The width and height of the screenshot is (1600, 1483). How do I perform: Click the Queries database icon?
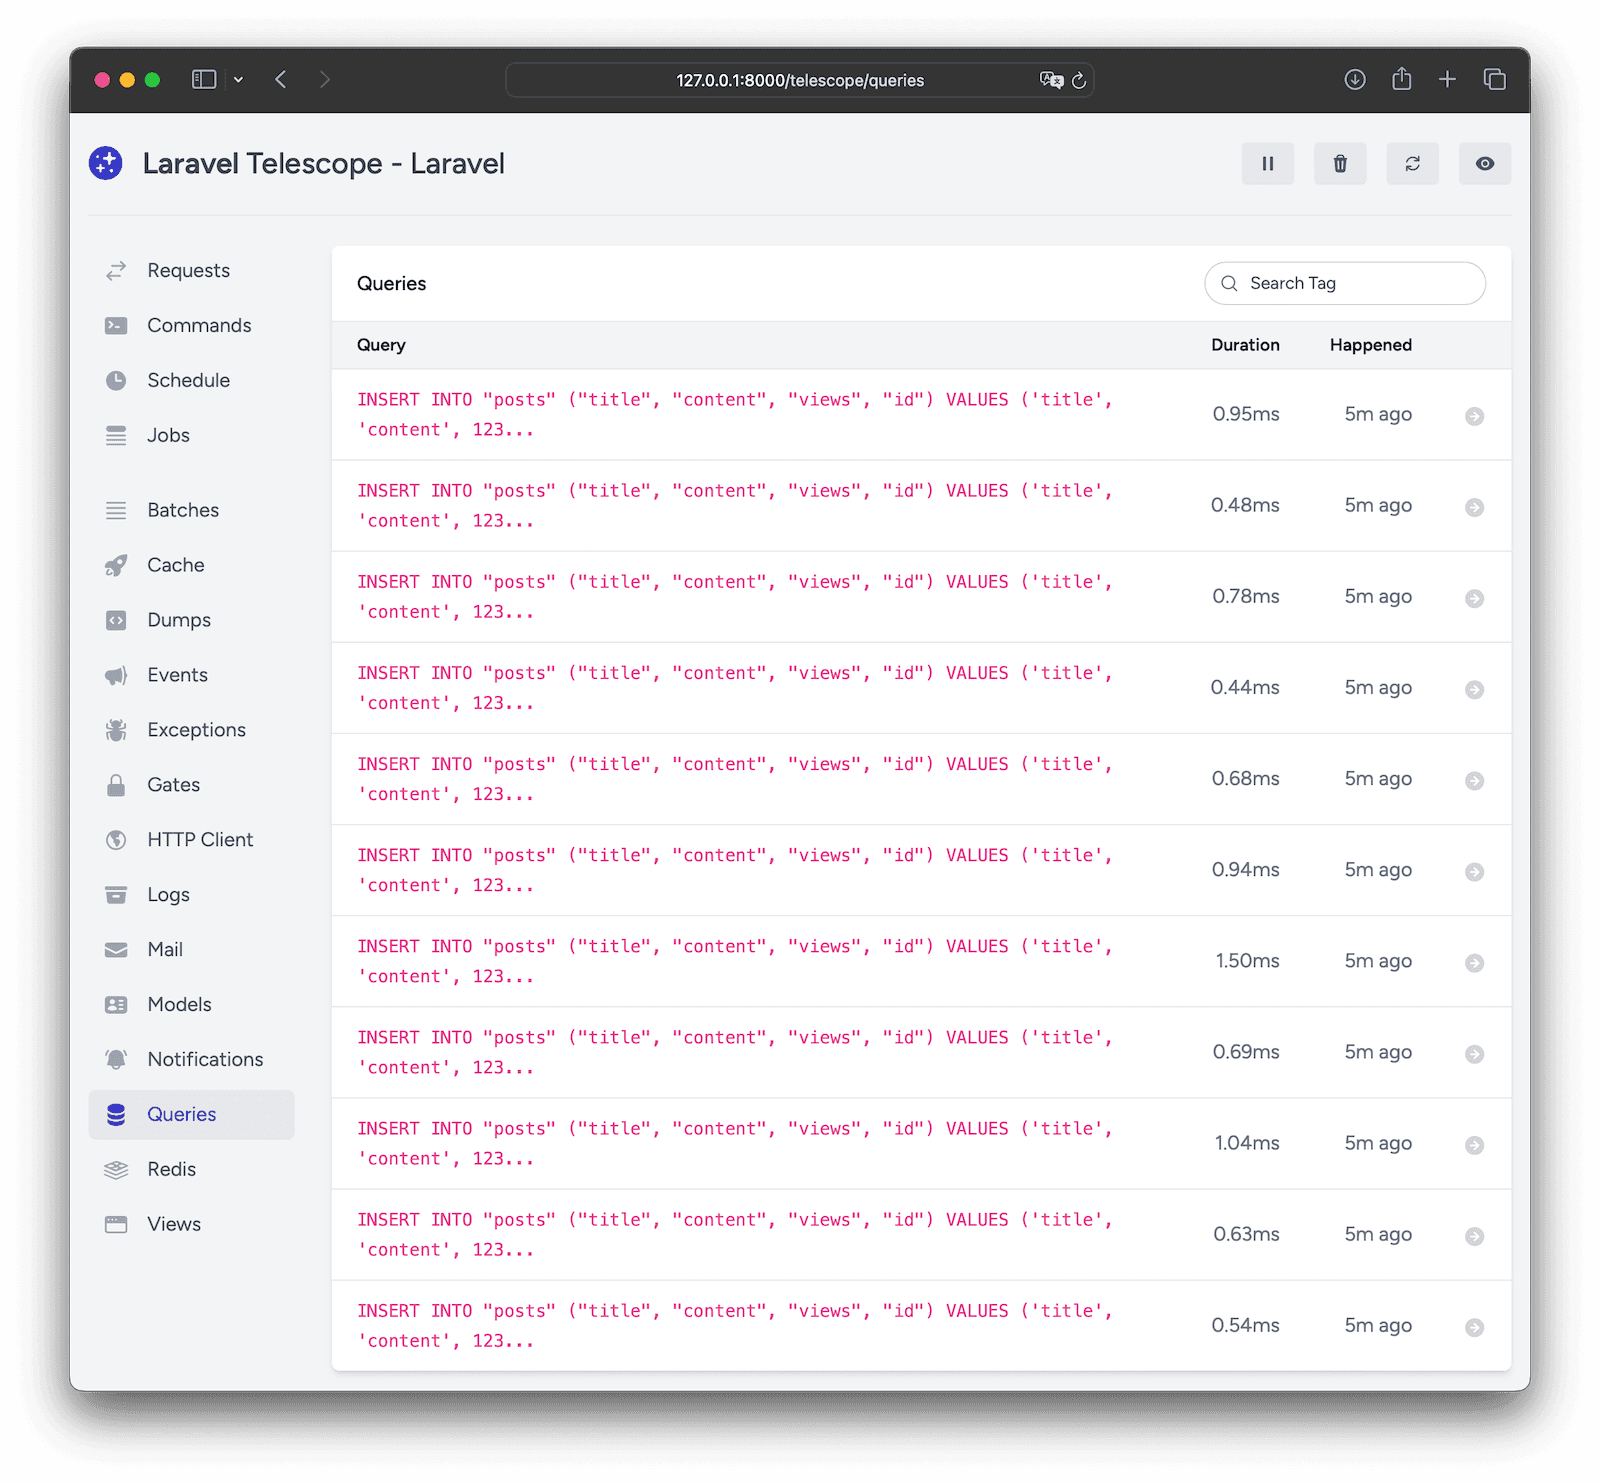(116, 1115)
